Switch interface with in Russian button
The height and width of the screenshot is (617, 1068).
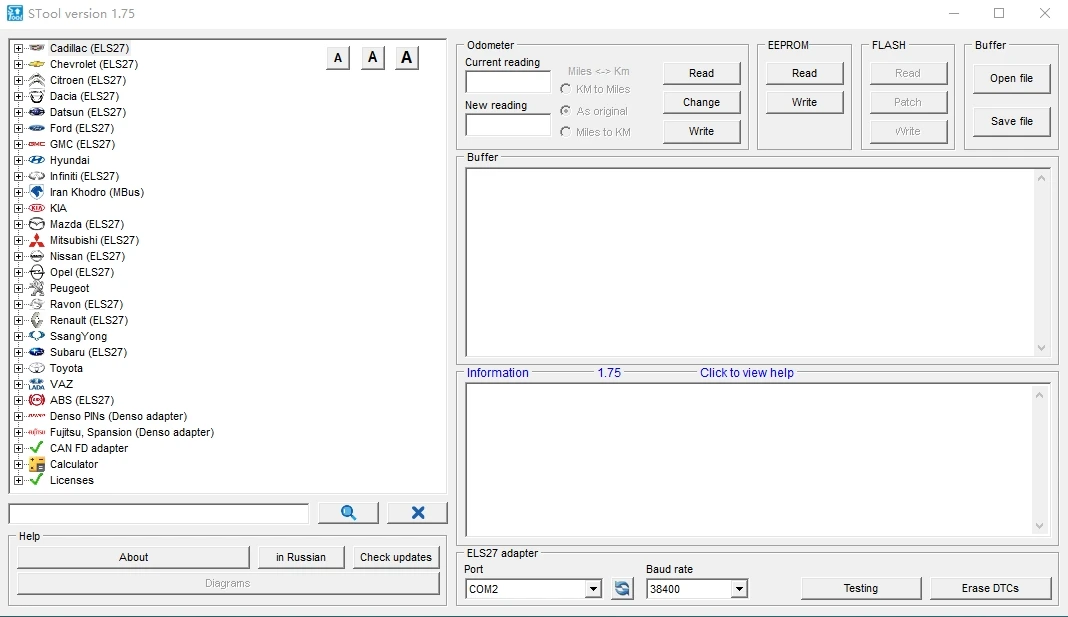(301, 557)
